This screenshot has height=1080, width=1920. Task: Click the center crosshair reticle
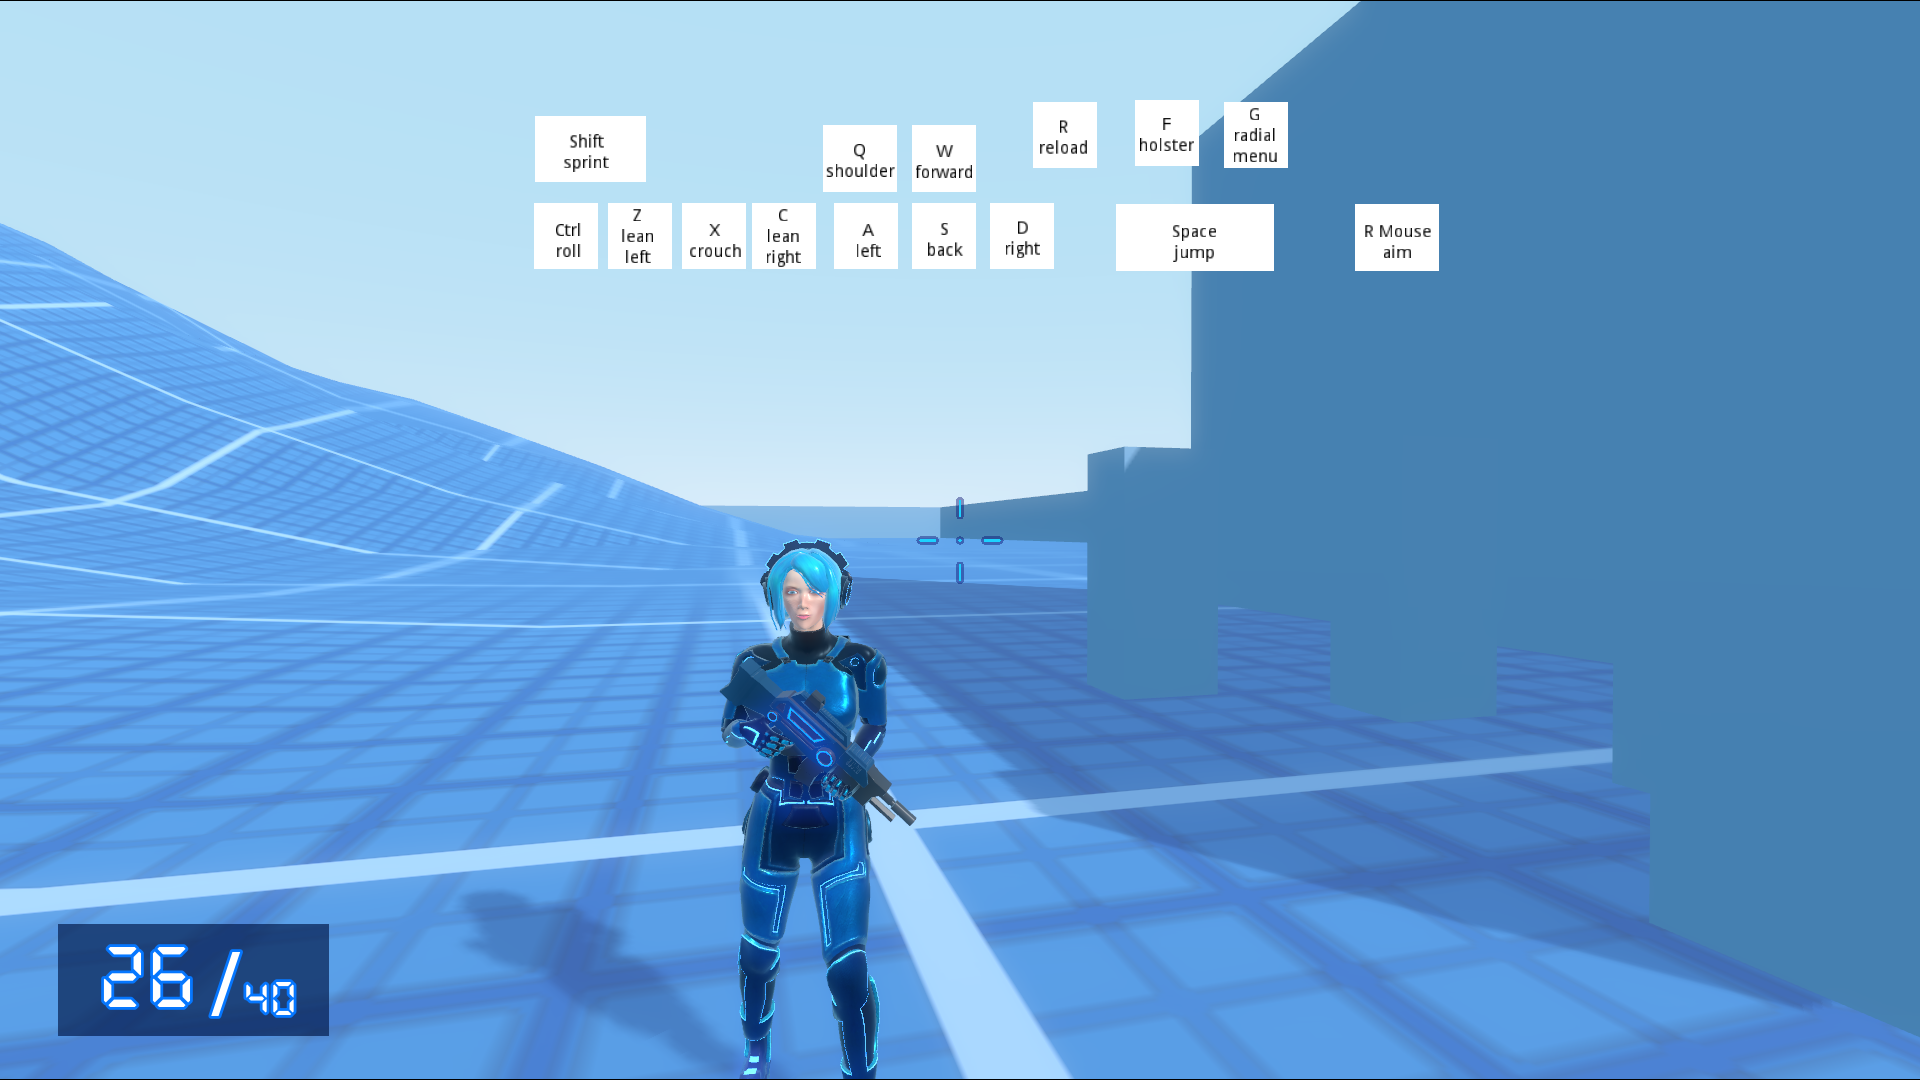click(x=960, y=540)
